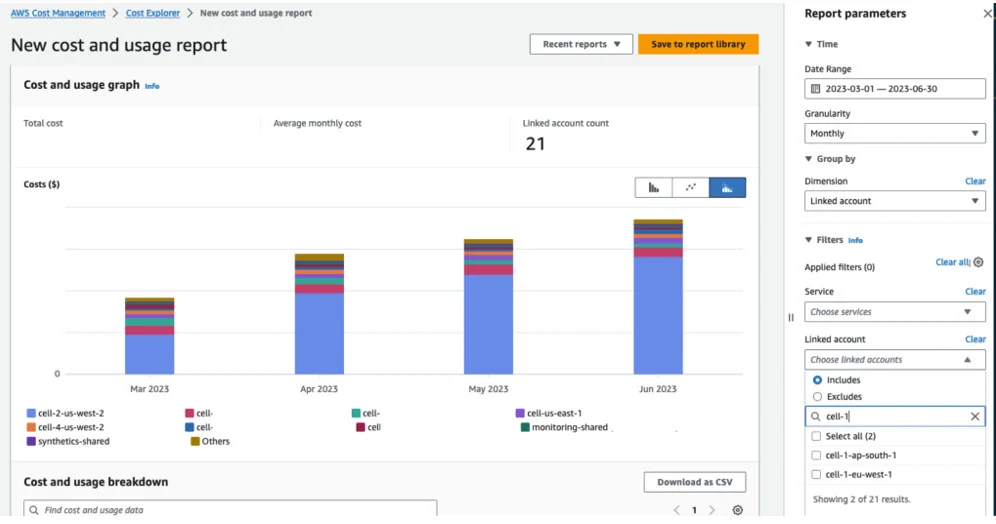
Task: Collapse the Time section
Action: (x=809, y=44)
